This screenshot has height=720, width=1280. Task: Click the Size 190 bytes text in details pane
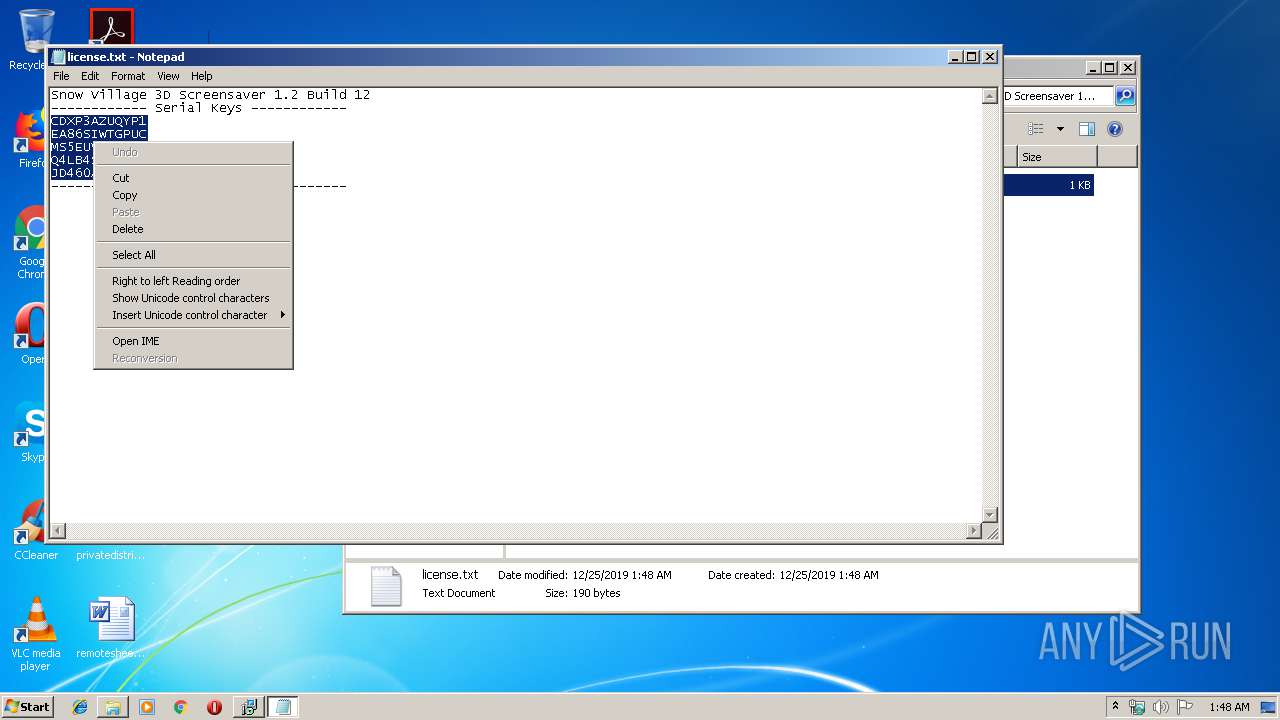(x=583, y=593)
